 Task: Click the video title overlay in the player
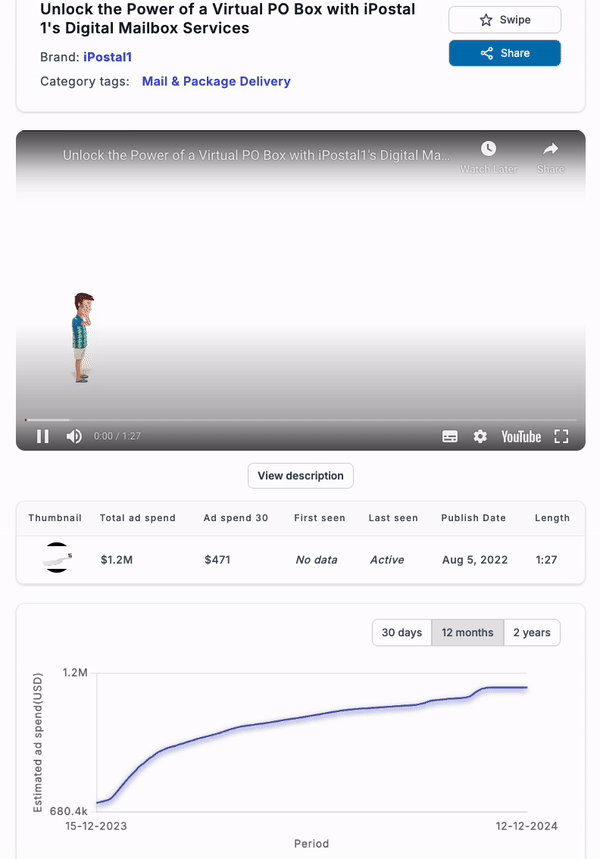point(256,155)
